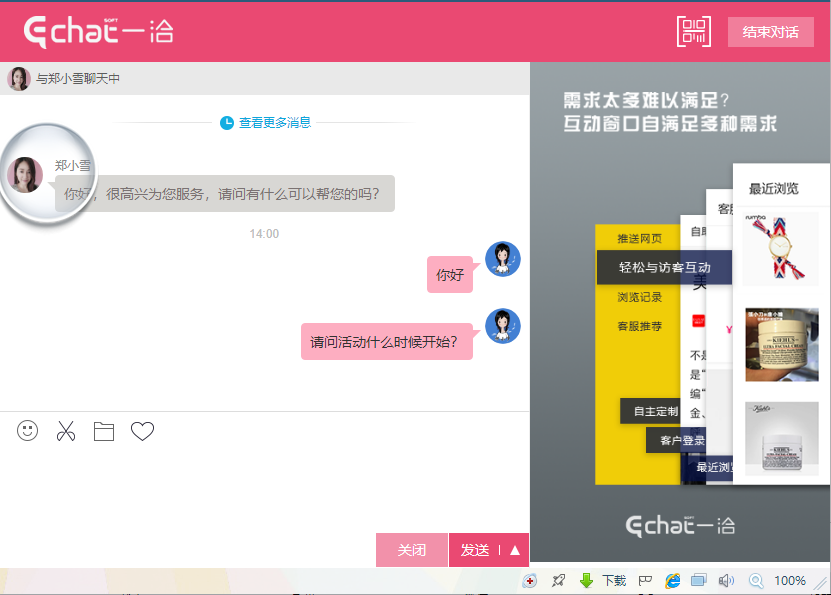Screen dimensions: 831x595
Task: Open the QR code scanner icon
Action: click(x=693, y=31)
